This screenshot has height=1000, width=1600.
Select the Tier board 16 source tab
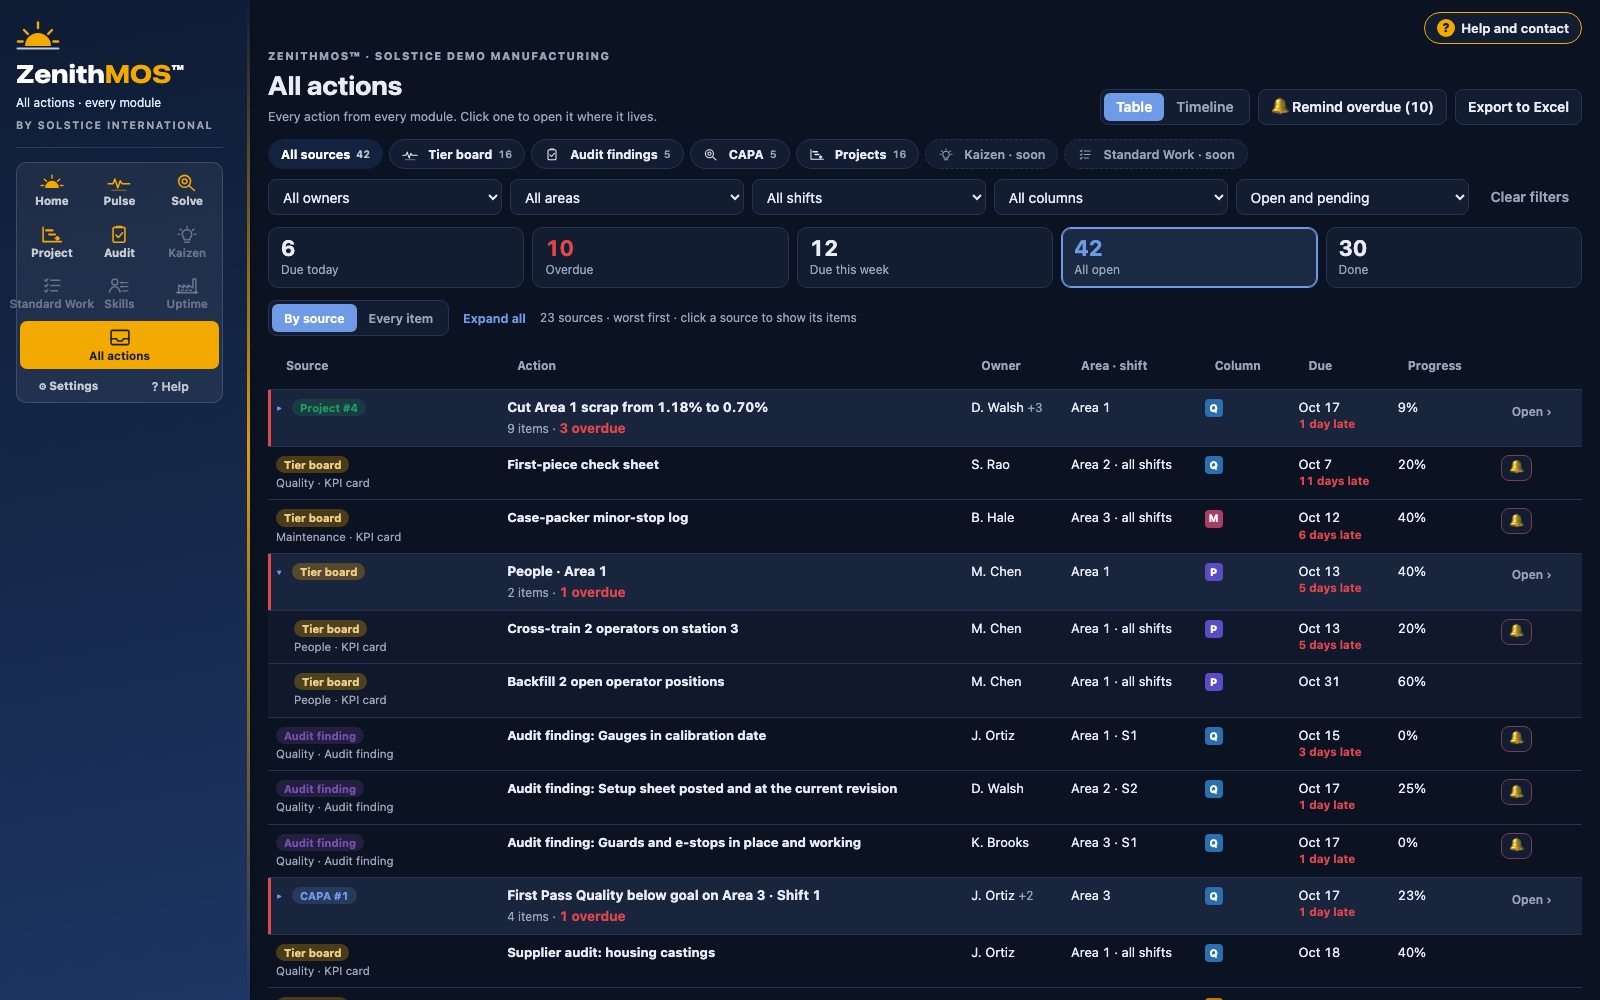(457, 155)
